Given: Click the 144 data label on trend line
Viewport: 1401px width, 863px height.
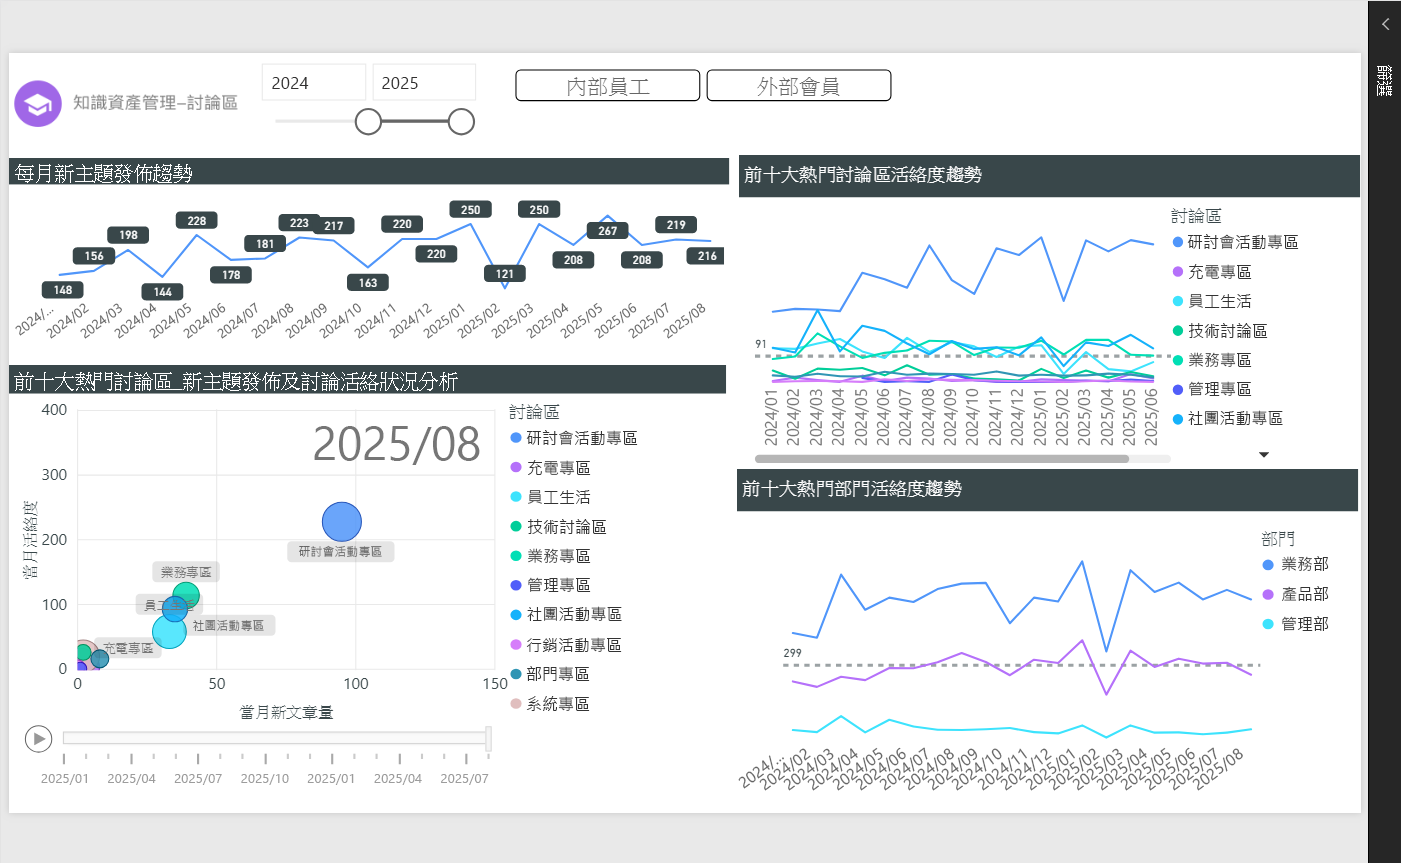Looking at the screenshot, I should coord(163,292).
